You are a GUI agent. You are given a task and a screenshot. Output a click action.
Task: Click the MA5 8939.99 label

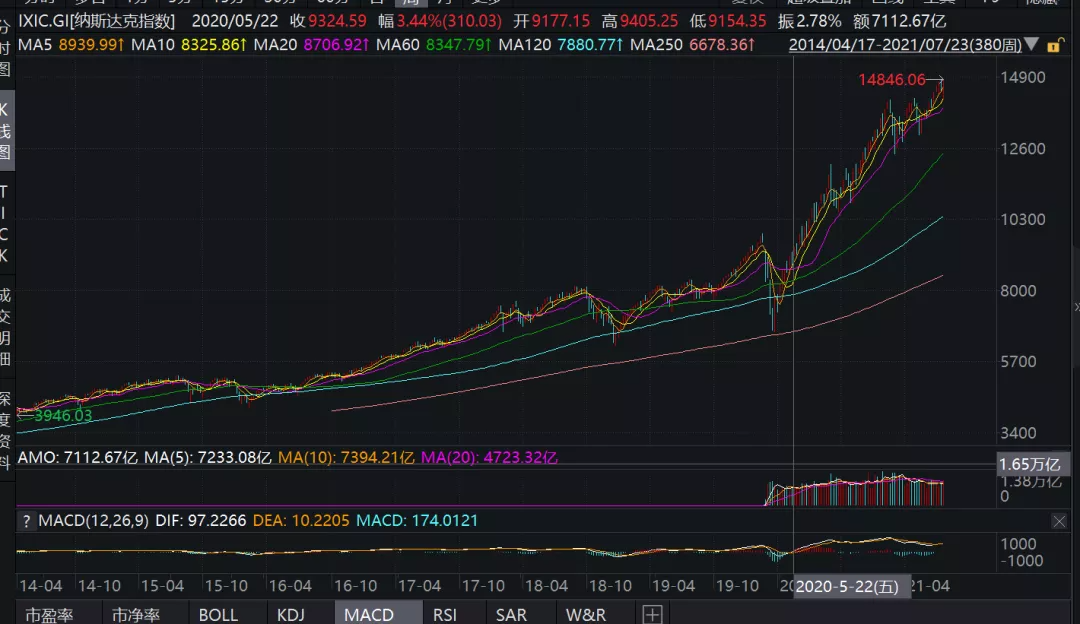pos(71,45)
